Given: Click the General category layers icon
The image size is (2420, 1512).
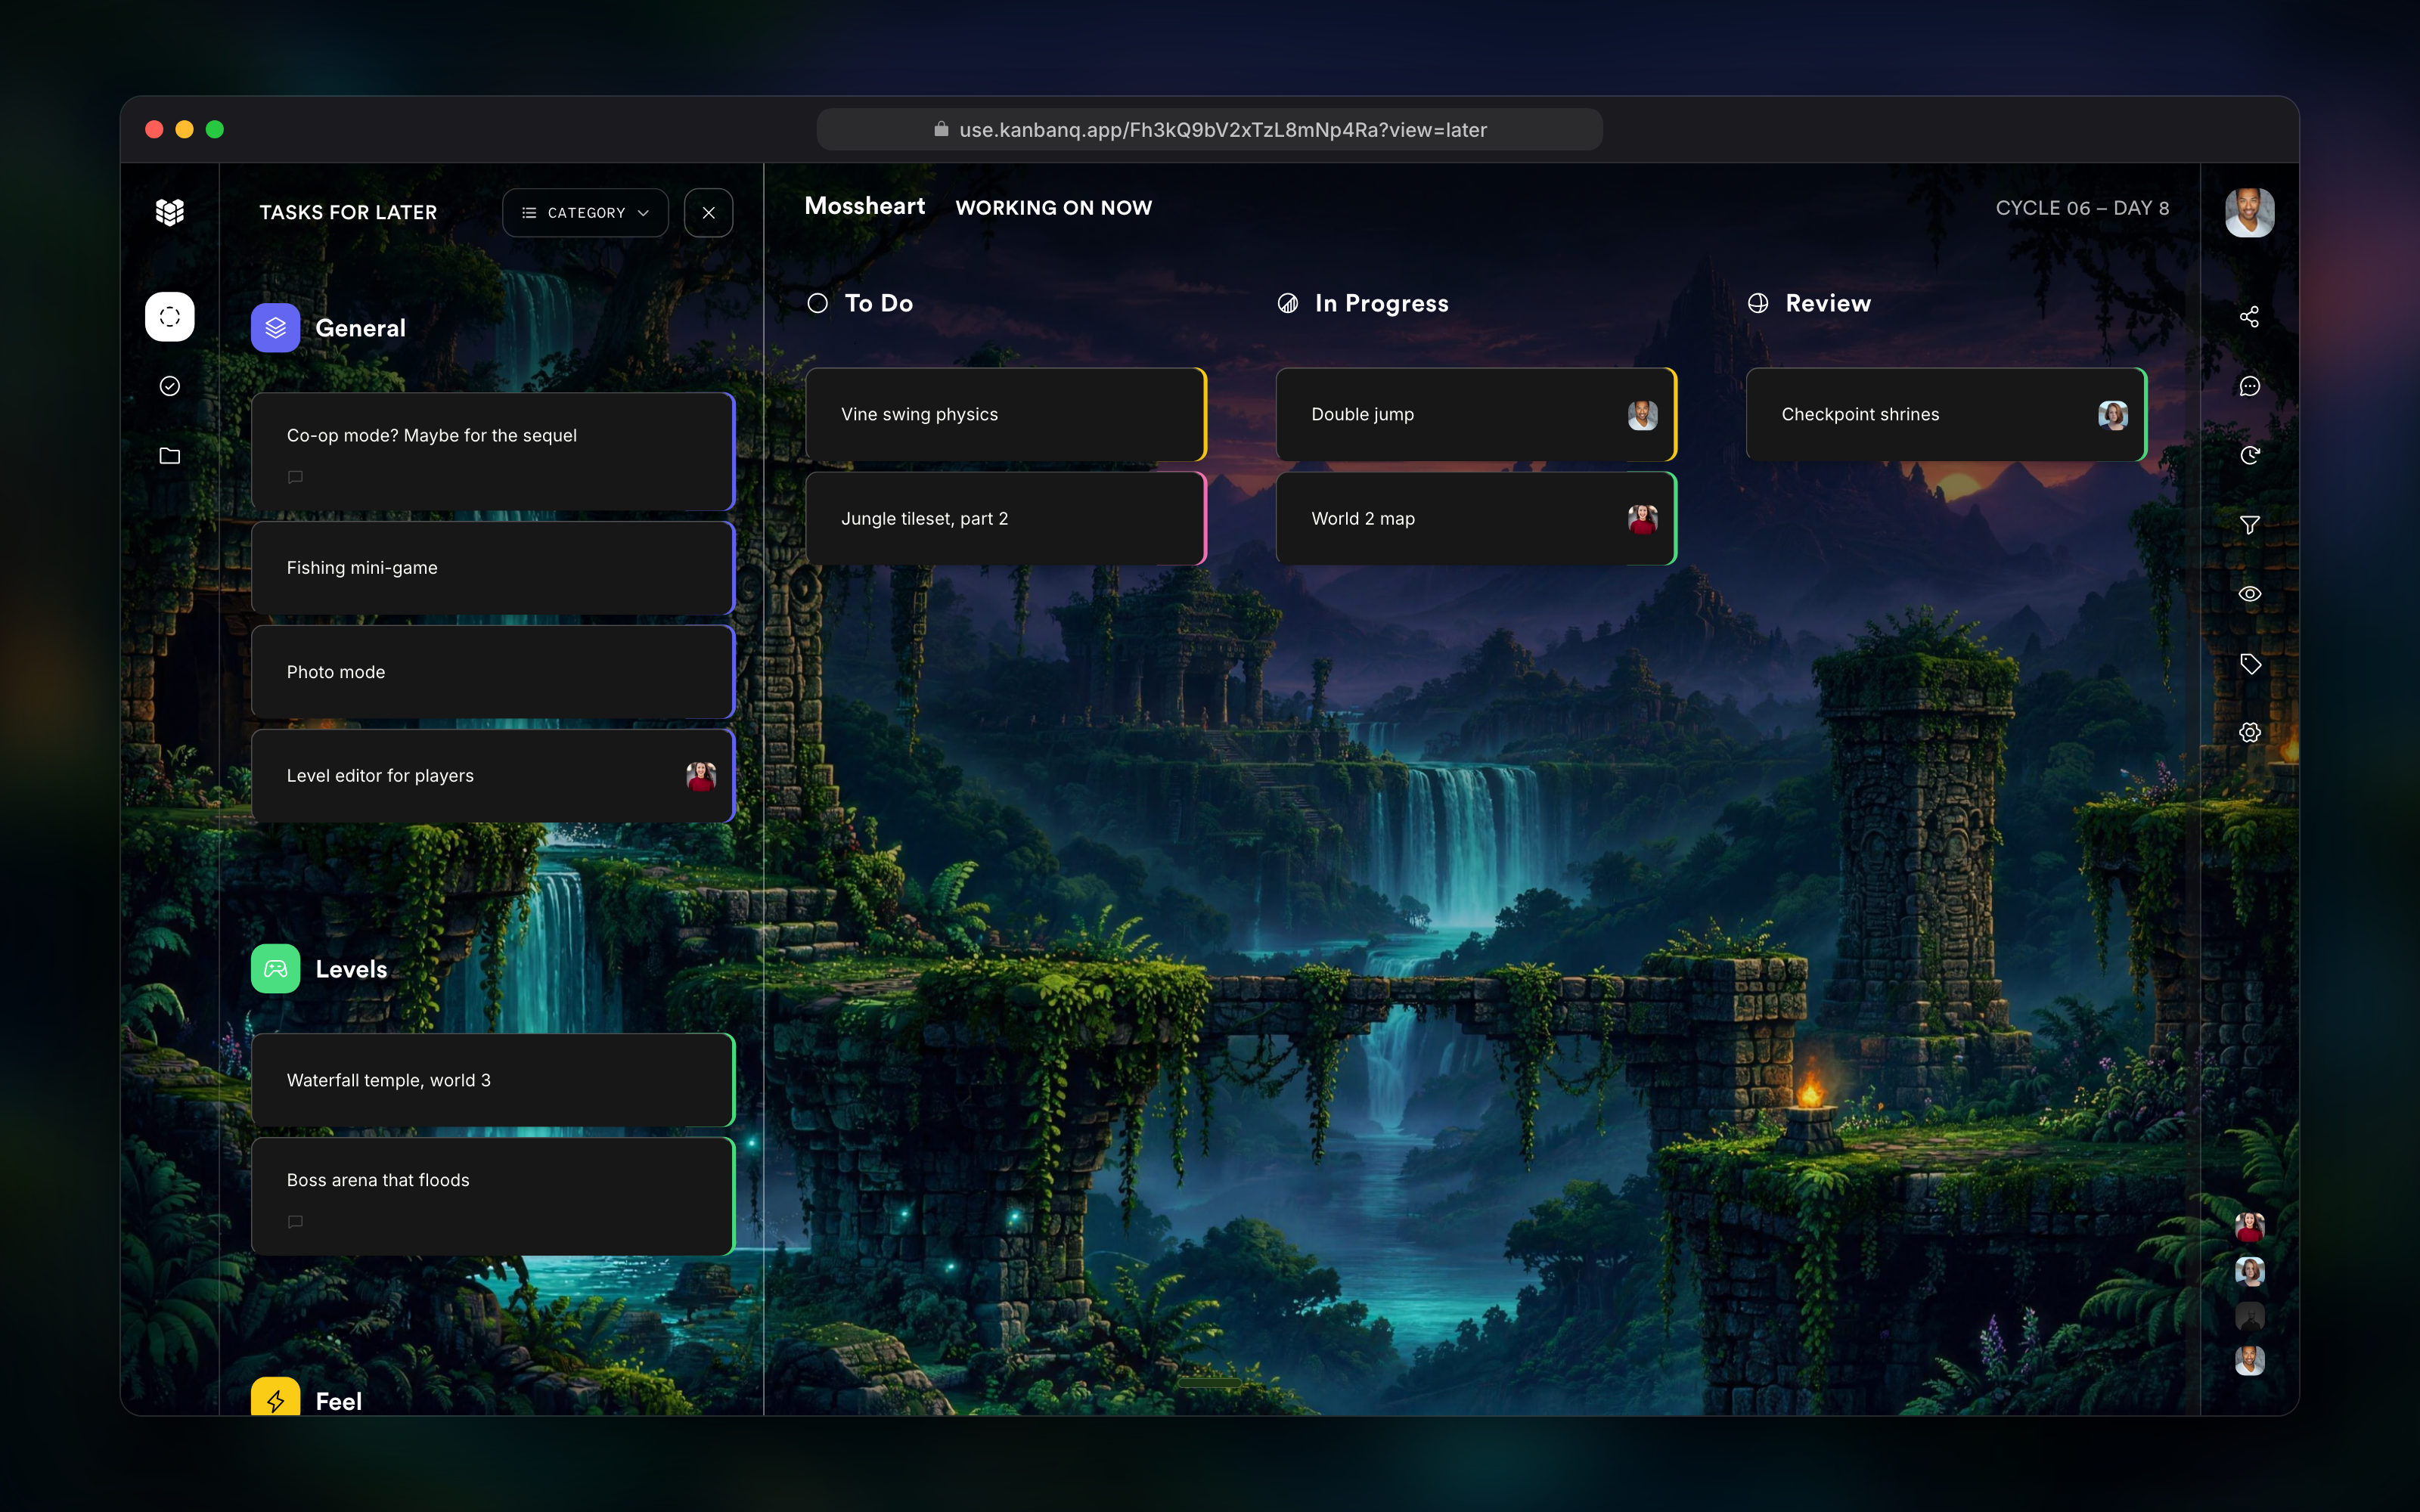Looking at the screenshot, I should pos(275,328).
